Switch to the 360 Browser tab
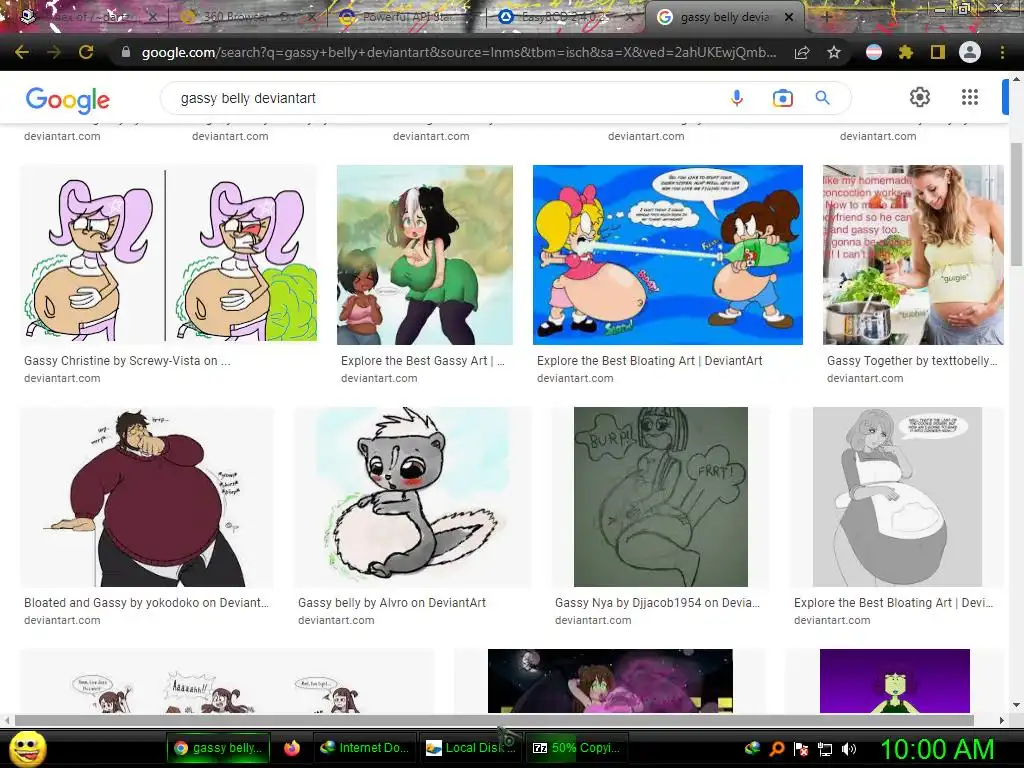The image size is (1024, 768). pyautogui.click(x=248, y=17)
